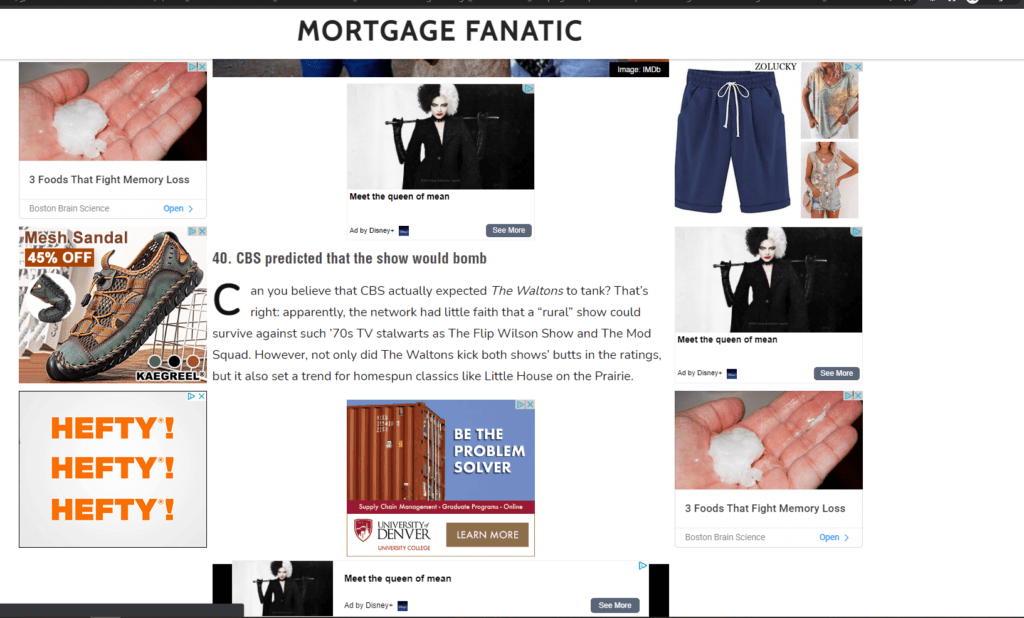Click AdChoices icon on Hefty ad
This screenshot has width=1024, height=618.
[192, 396]
